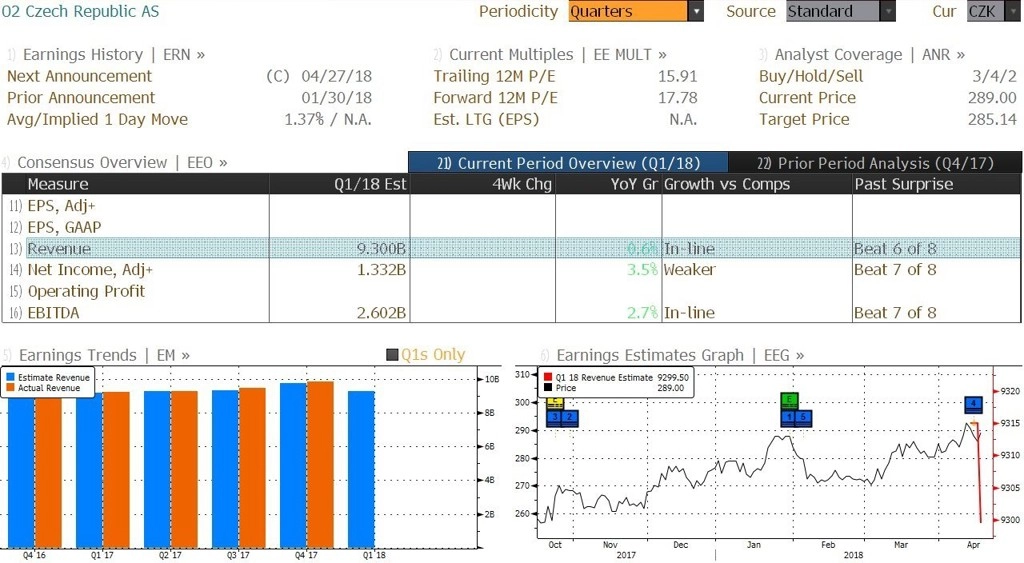1024x563 pixels.
Task: Click the blue 1 marker on estimates graph
Action: tap(789, 417)
